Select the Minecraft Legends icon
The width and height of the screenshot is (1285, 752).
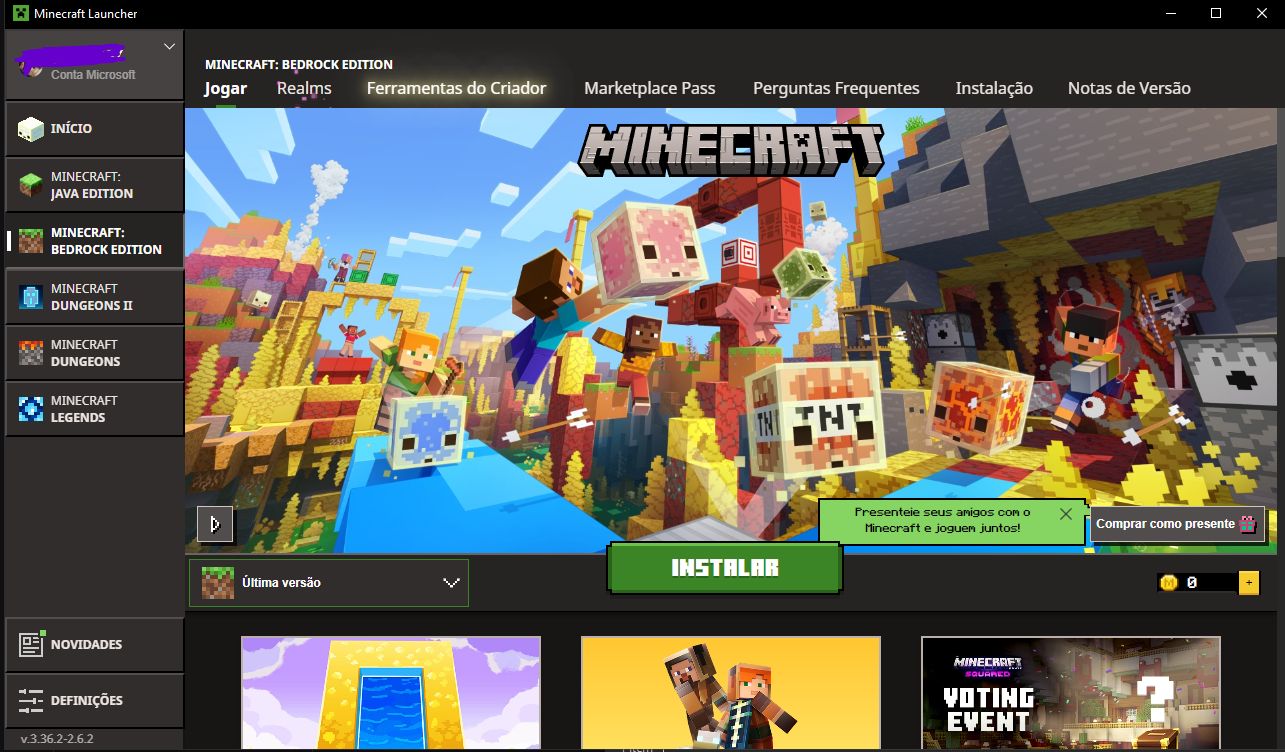pos(32,409)
